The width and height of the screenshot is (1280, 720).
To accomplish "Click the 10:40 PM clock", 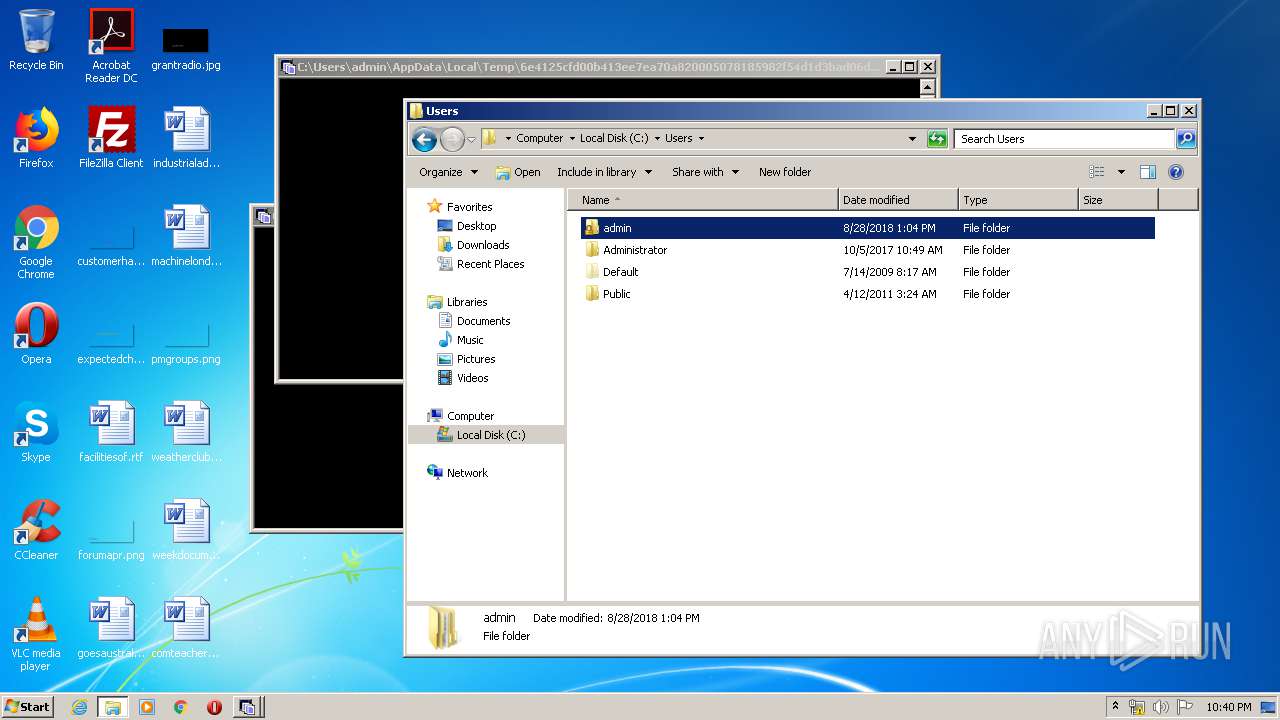I will pyautogui.click(x=1228, y=707).
